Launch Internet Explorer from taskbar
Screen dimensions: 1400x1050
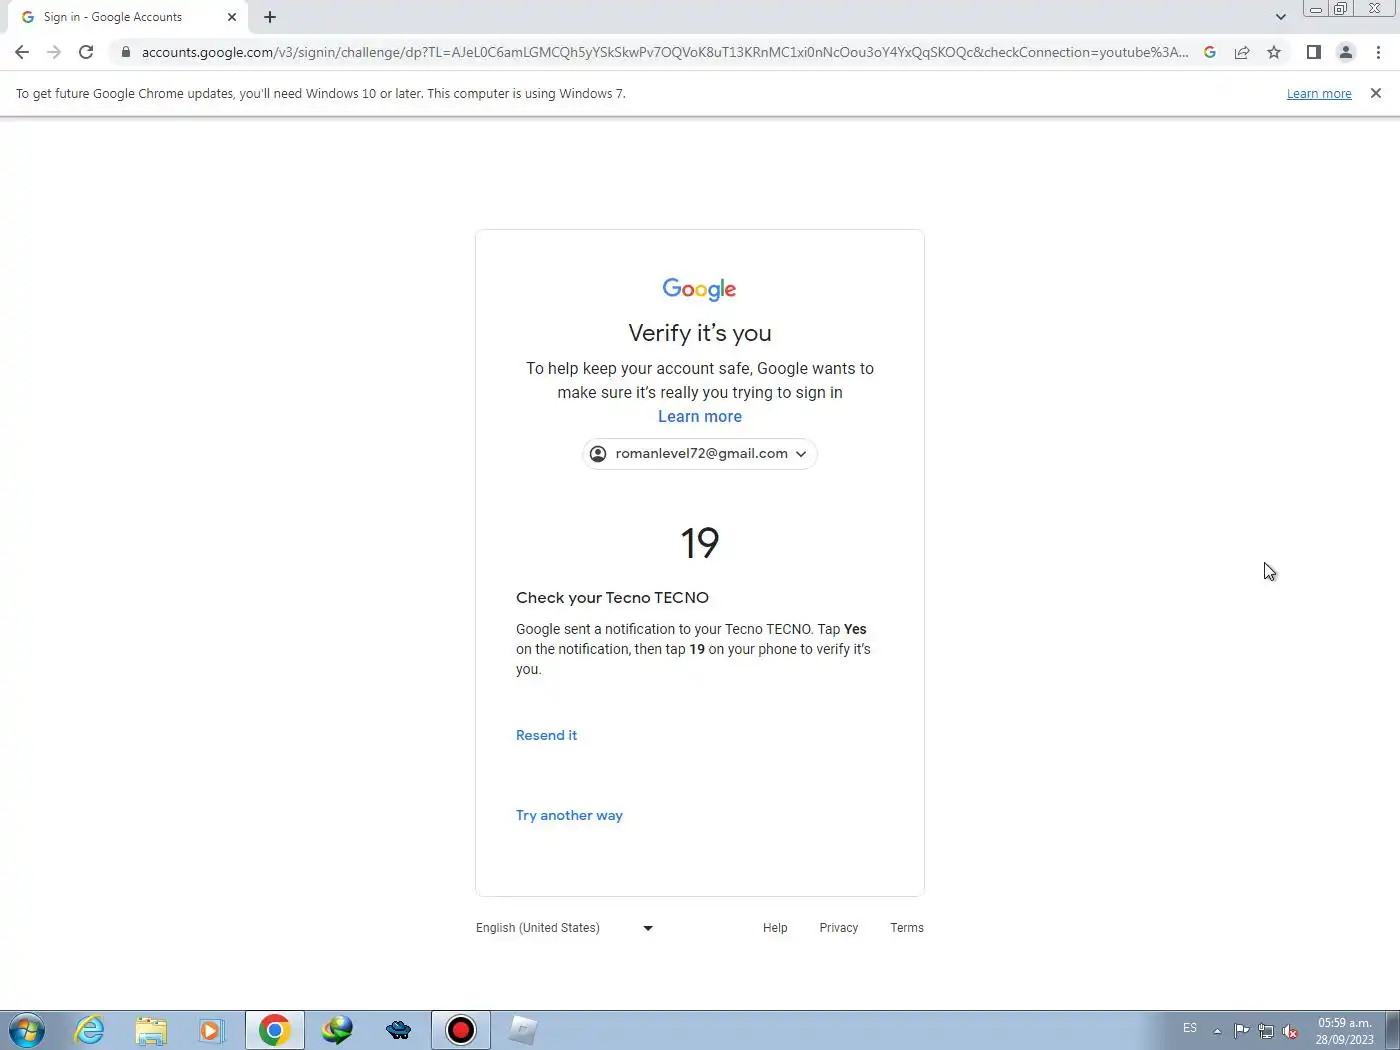pyautogui.click(x=89, y=1030)
